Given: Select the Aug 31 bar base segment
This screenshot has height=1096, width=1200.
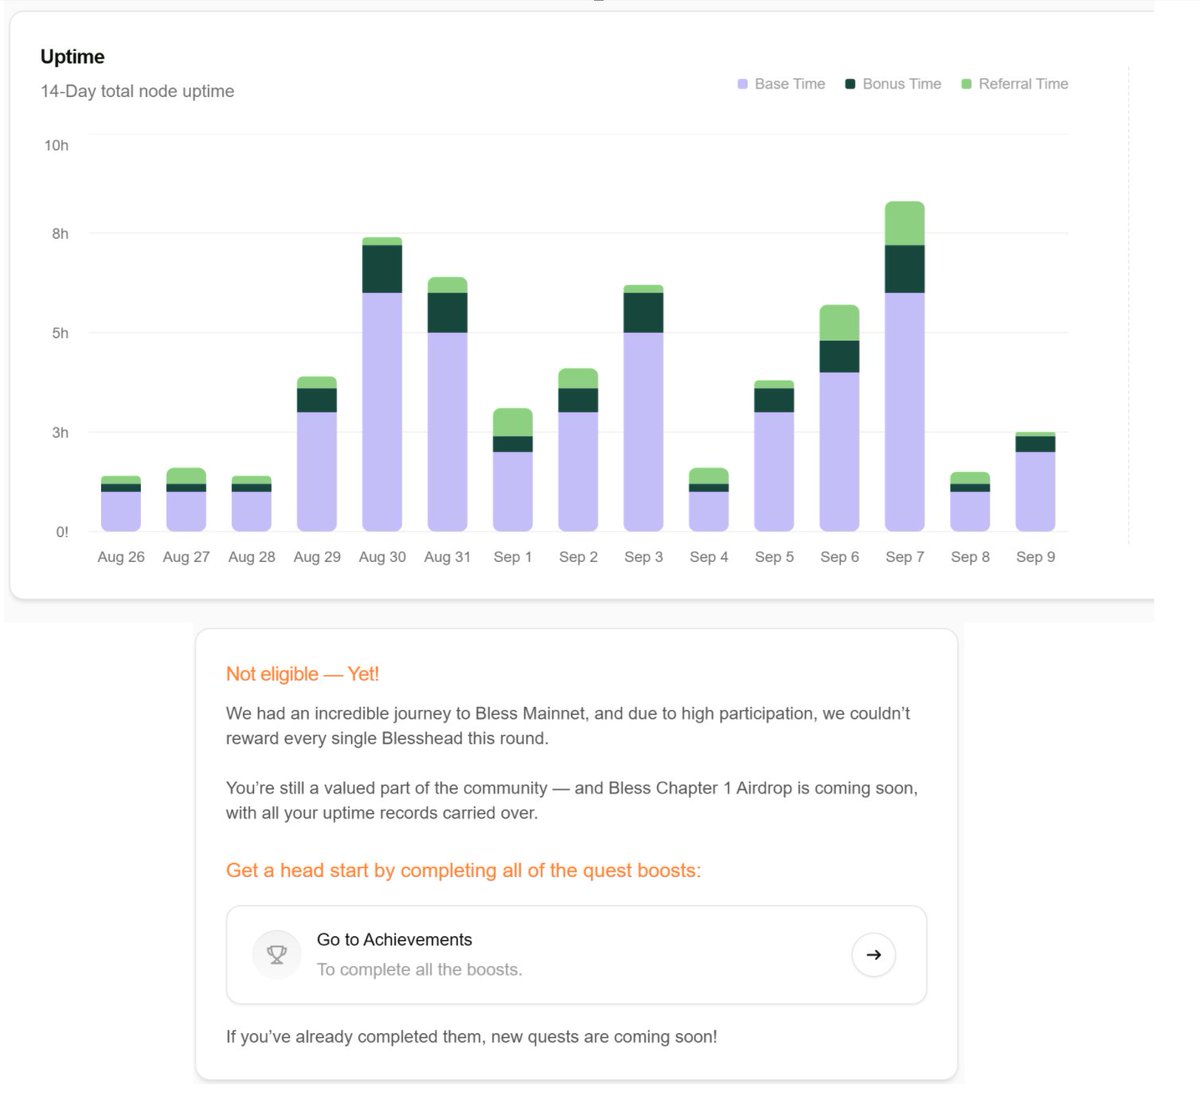Looking at the screenshot, I should click(x=447, y=432).
